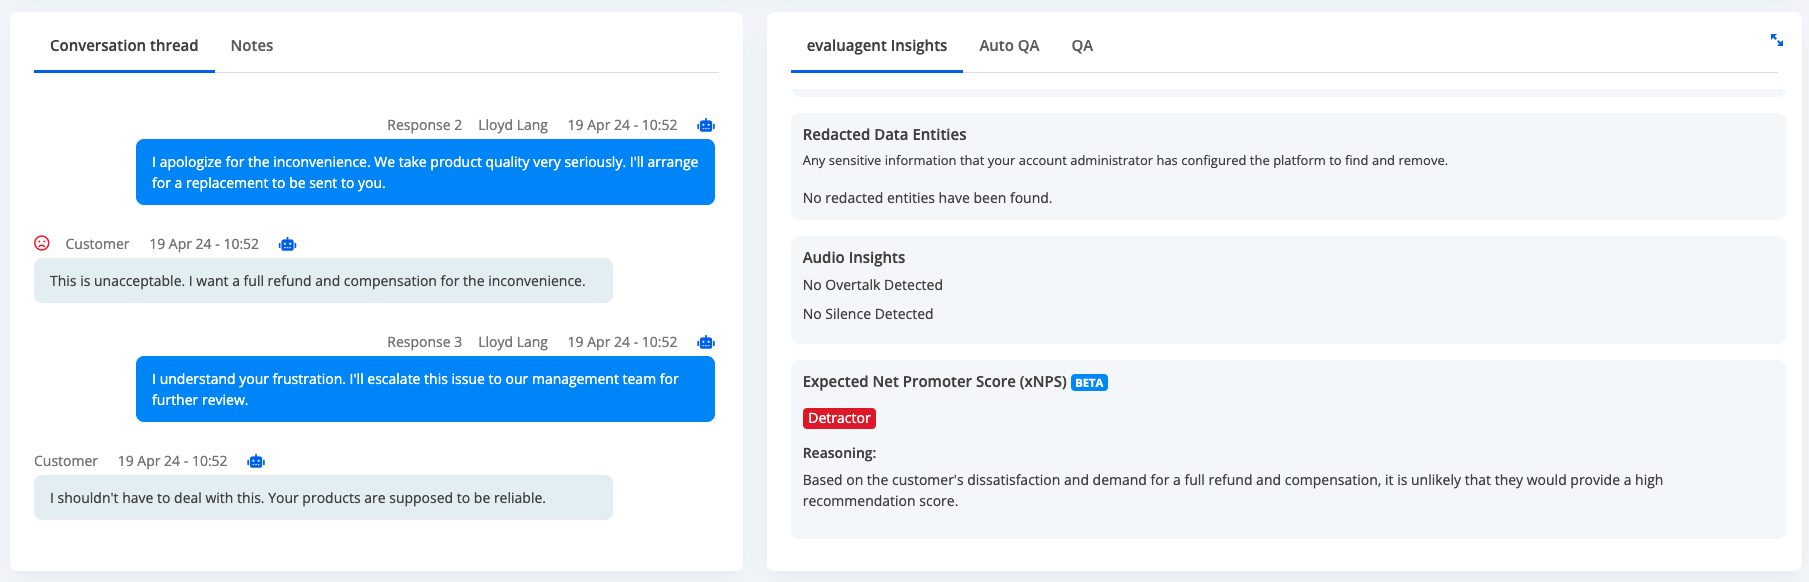Click the Redacted Data Entities heading
The height and width of the screenshot is (582, 1809).
pyautogui.click(x=884, y=135)
